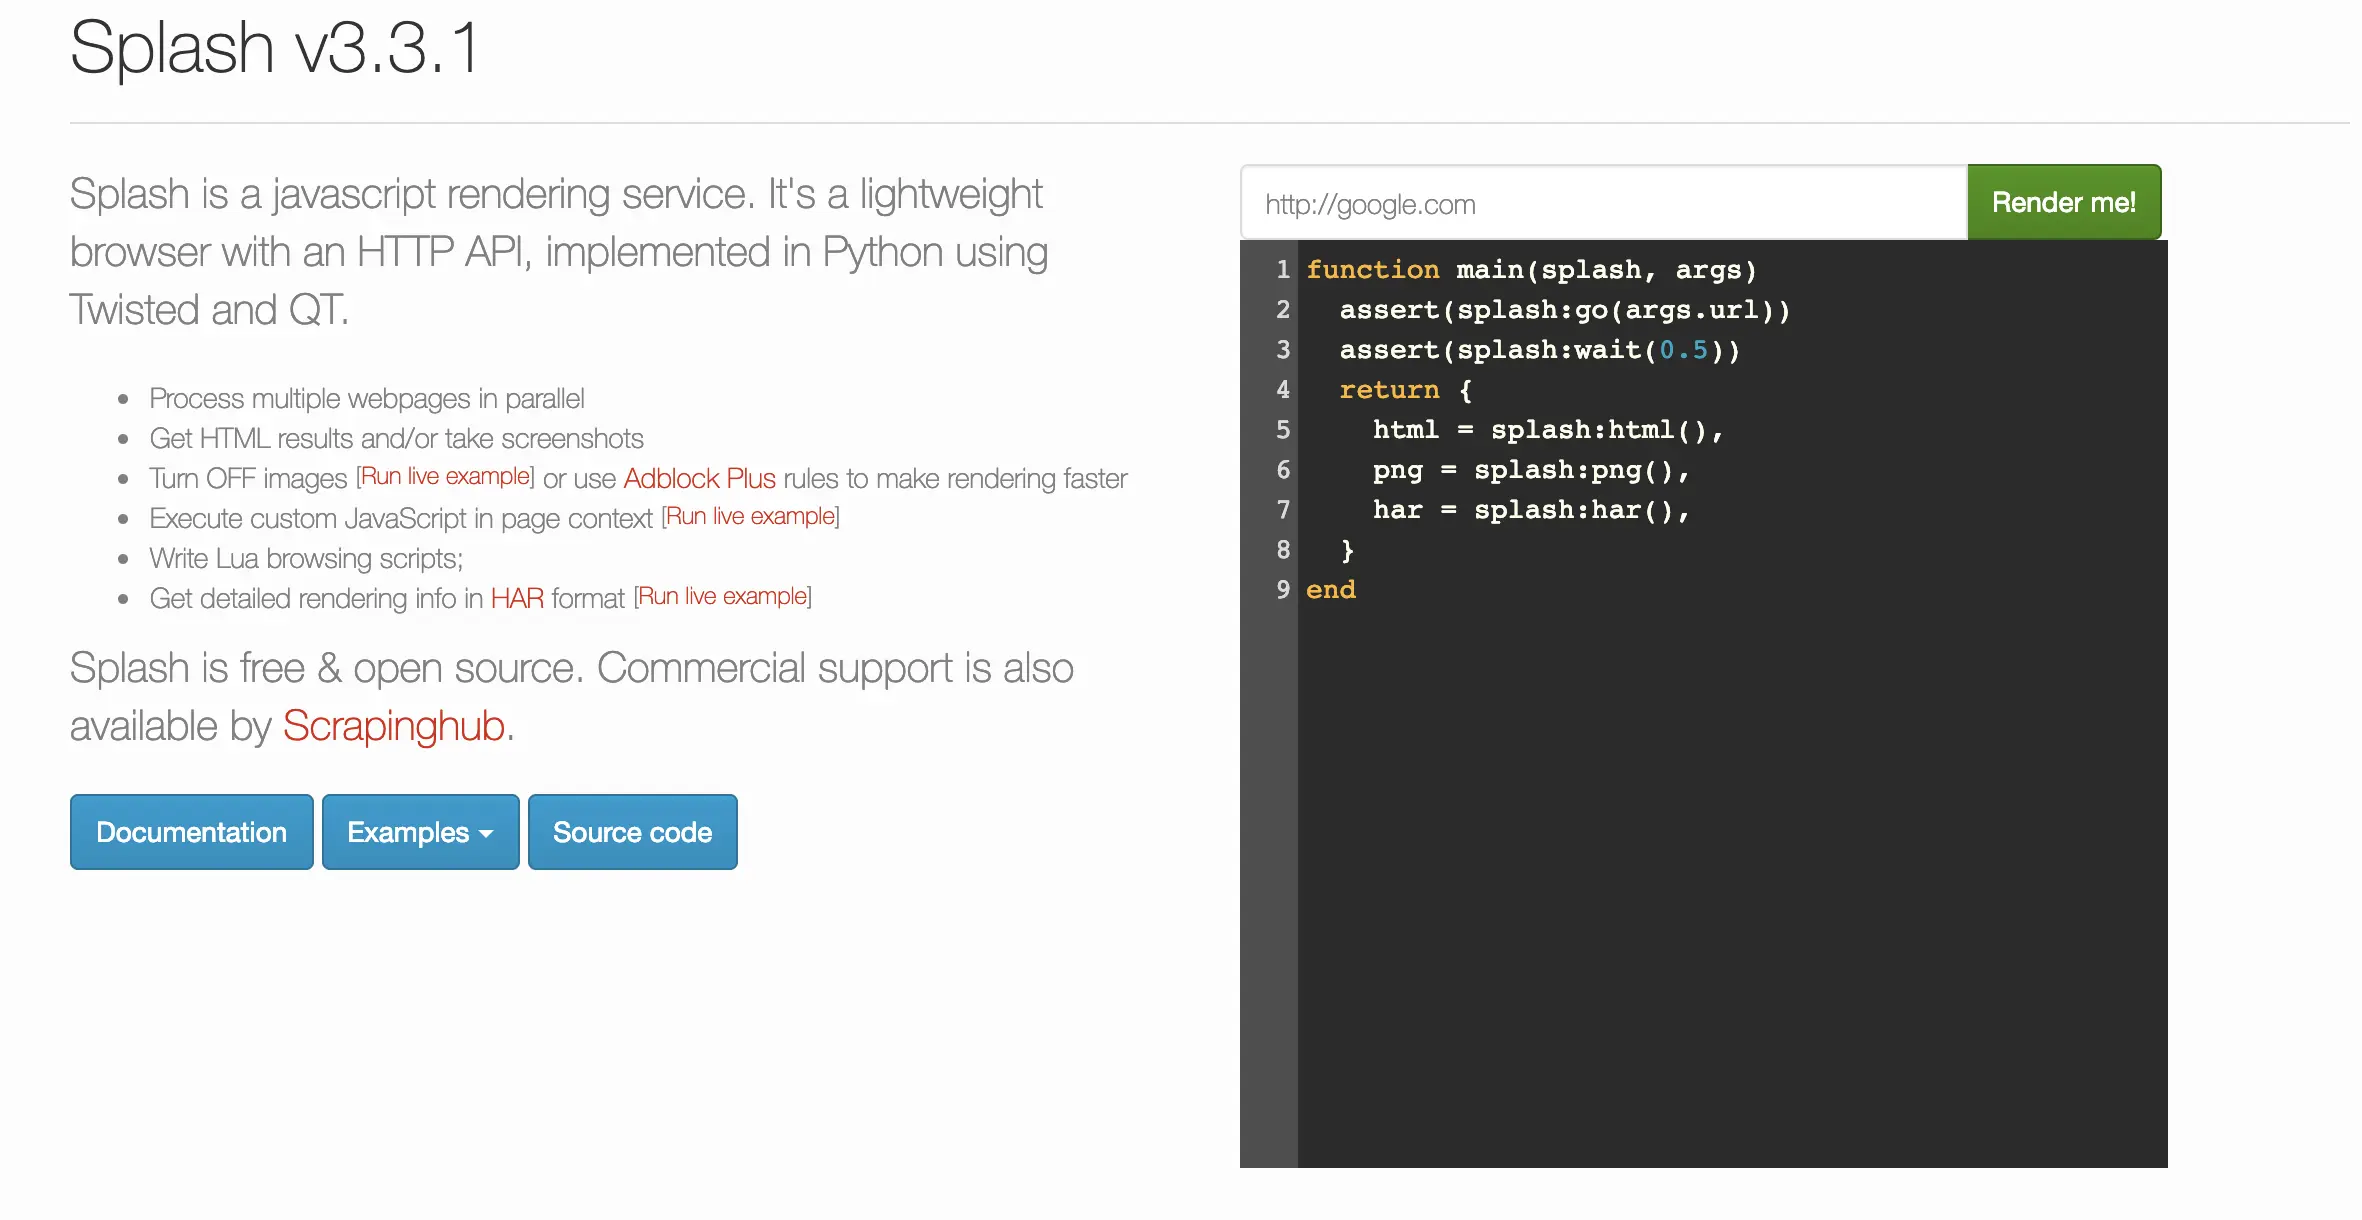The height and width of the screenshot is (1220, 2362).
Task: Run live example for HAR rendering info
Action: pyautogui.click(x=723, y=596)
